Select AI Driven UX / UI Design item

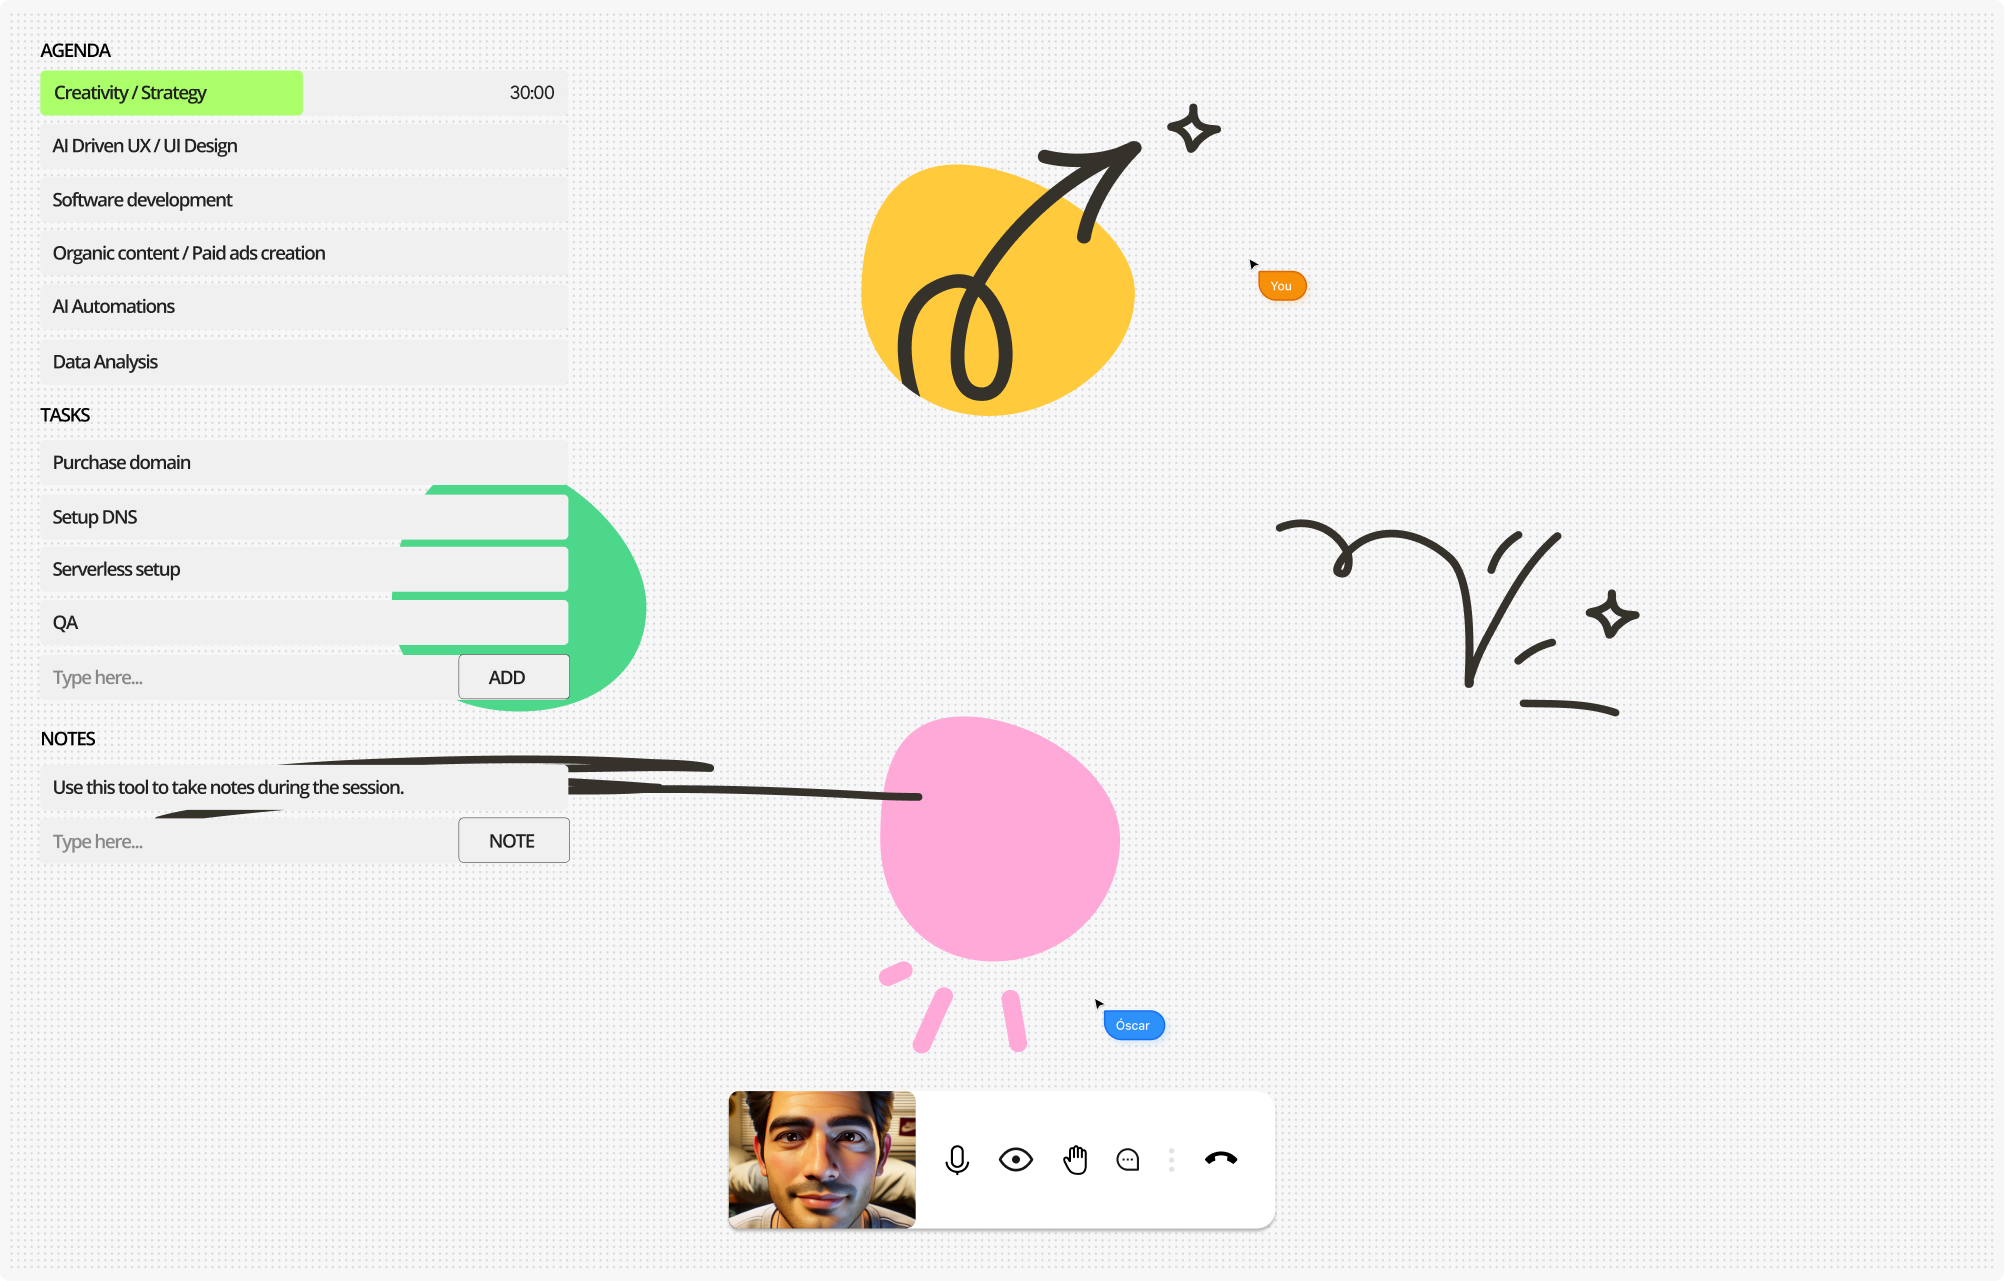(x=304, y=146)
